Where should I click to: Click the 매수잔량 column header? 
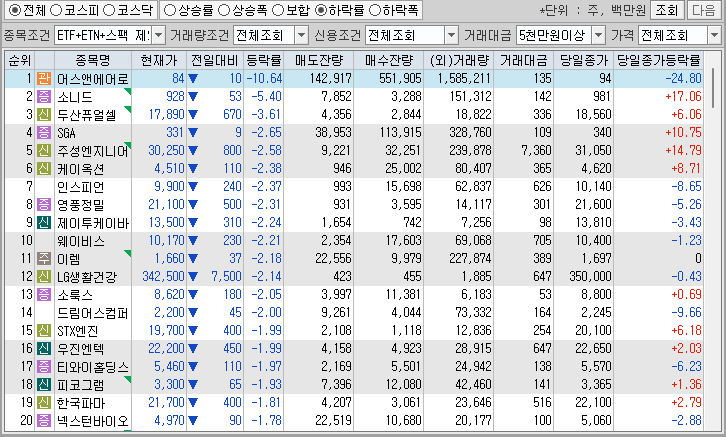[388, 60]
